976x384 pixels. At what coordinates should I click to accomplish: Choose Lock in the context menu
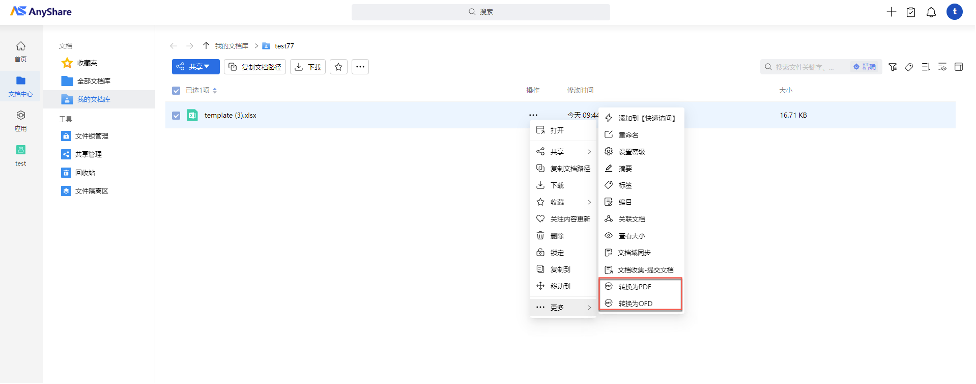[x=563, y=253]
